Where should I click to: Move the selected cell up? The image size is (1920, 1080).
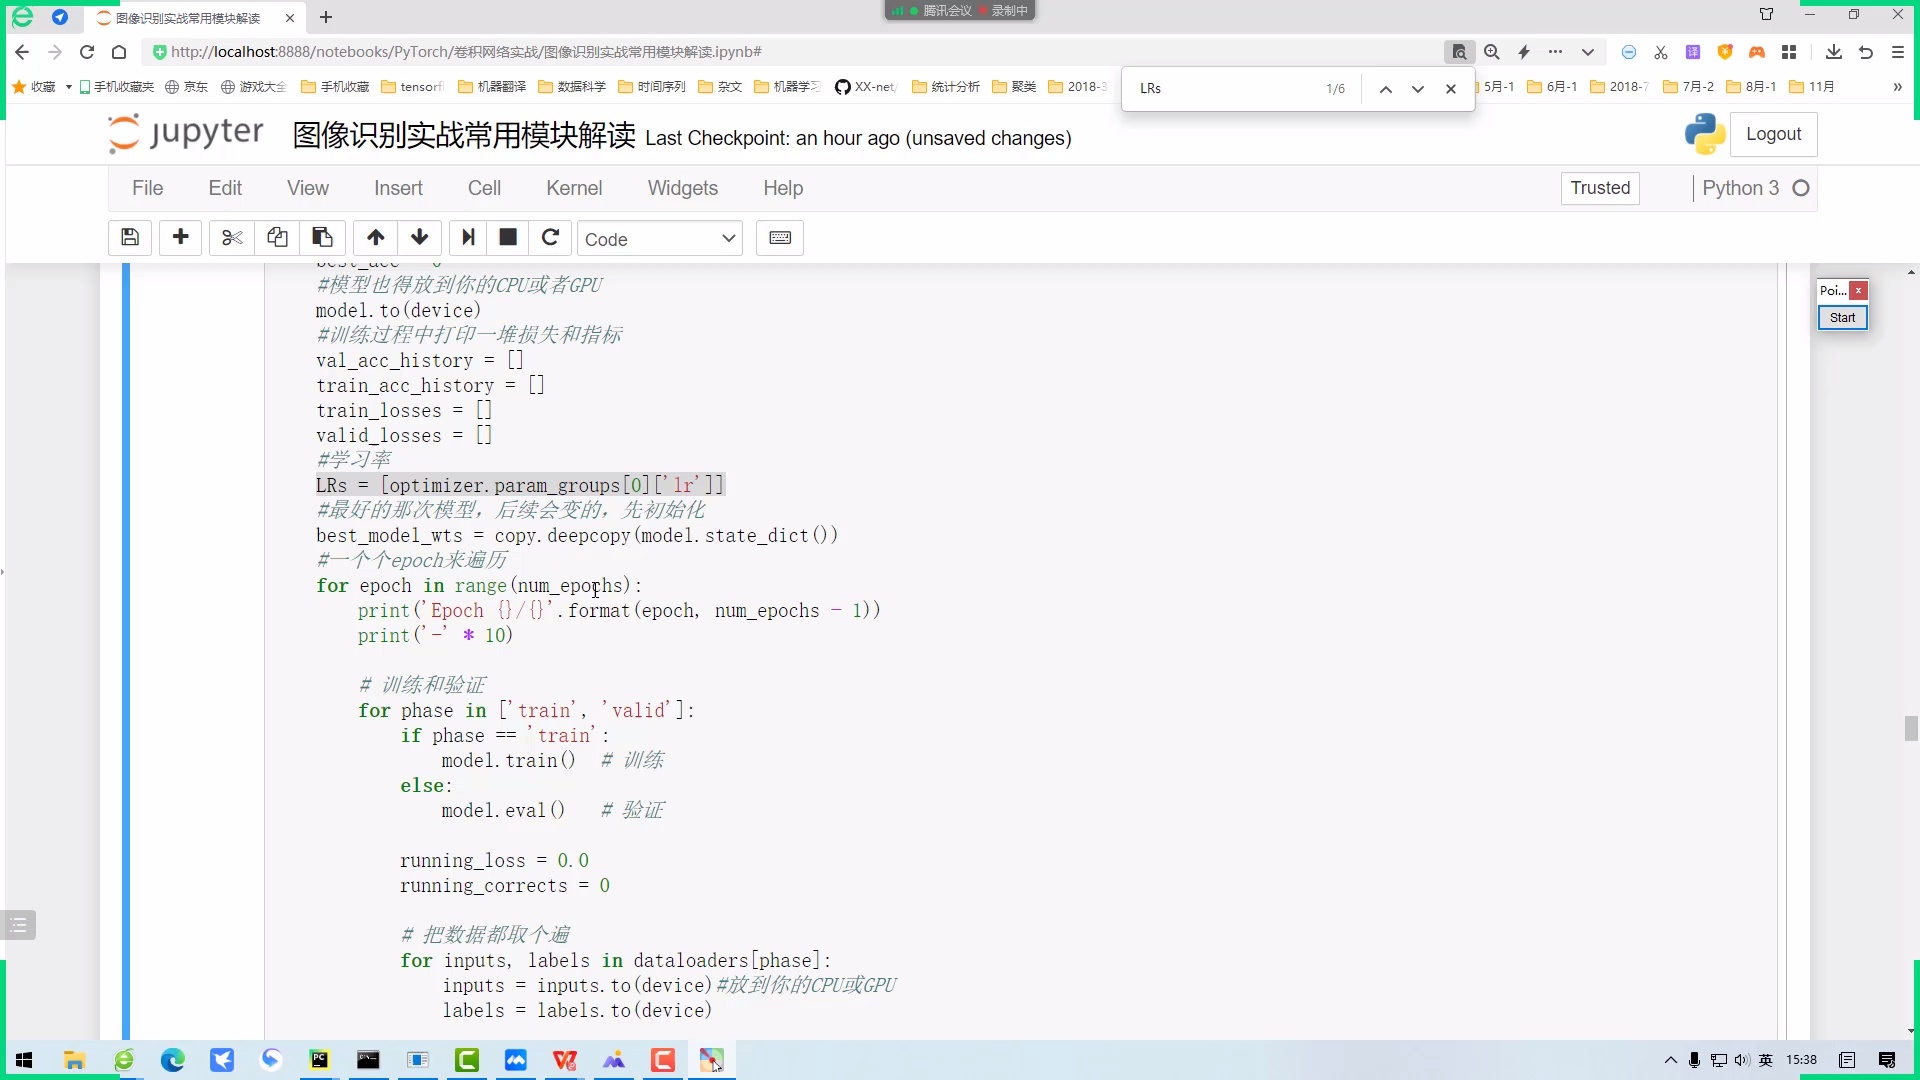click(375, 238)
